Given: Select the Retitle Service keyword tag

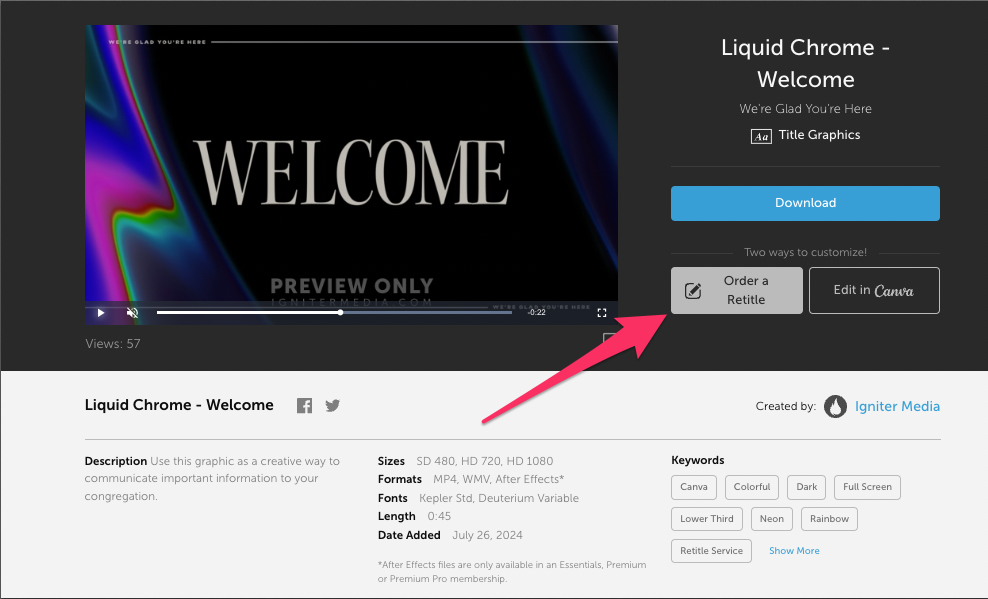Looking at the screenshot, I should pos(711,551).
